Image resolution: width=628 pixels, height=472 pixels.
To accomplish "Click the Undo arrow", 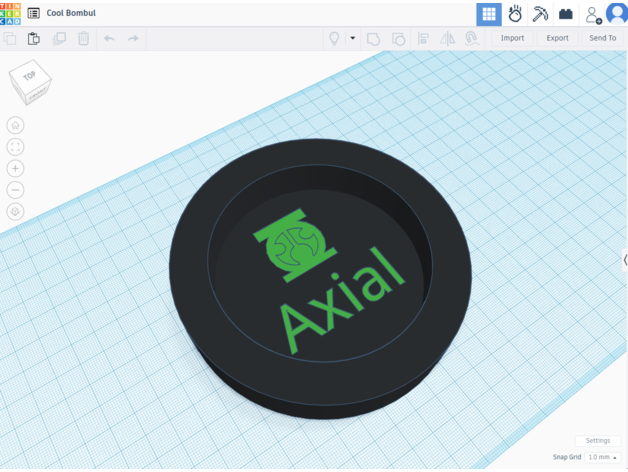I will [x=108, y=39].
